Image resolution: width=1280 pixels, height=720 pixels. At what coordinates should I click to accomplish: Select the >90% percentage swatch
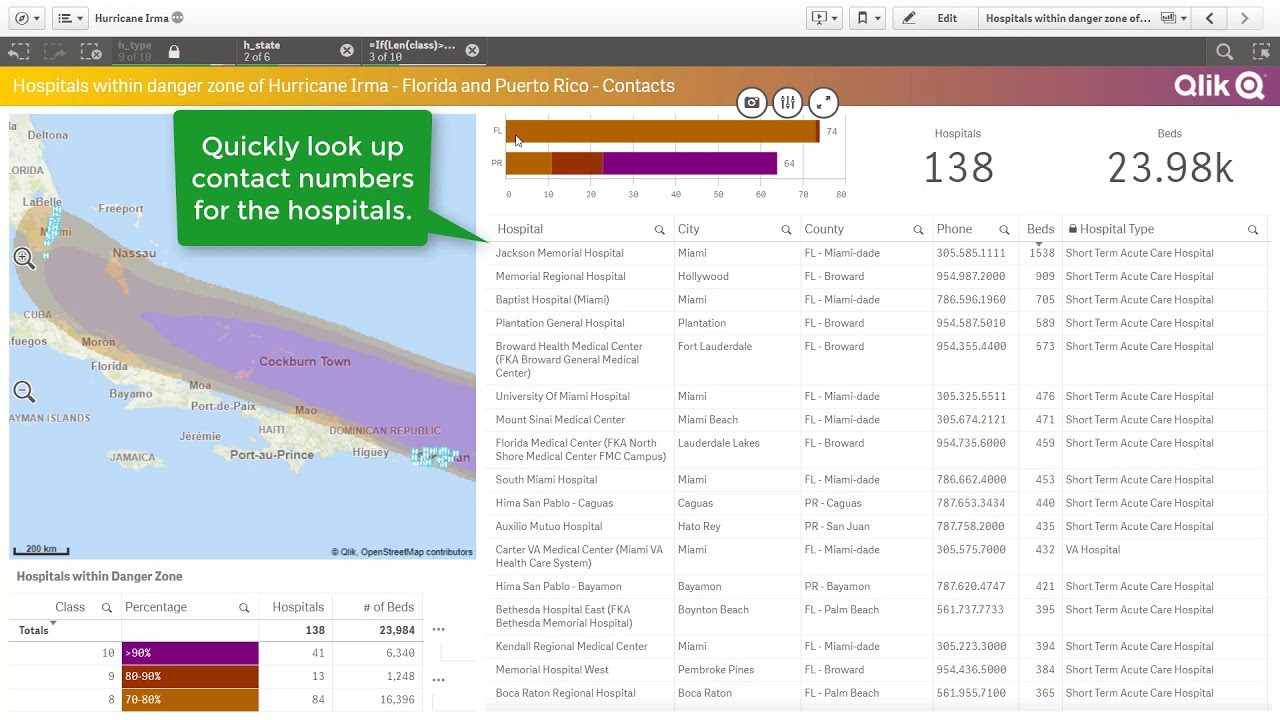click(190, 653)
